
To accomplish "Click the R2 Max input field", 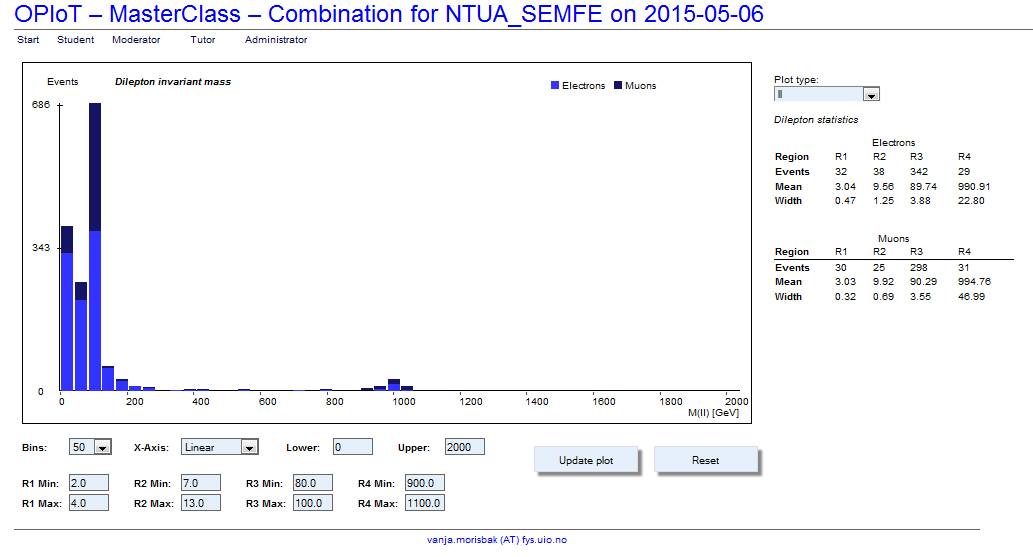I will pos(201,503).
